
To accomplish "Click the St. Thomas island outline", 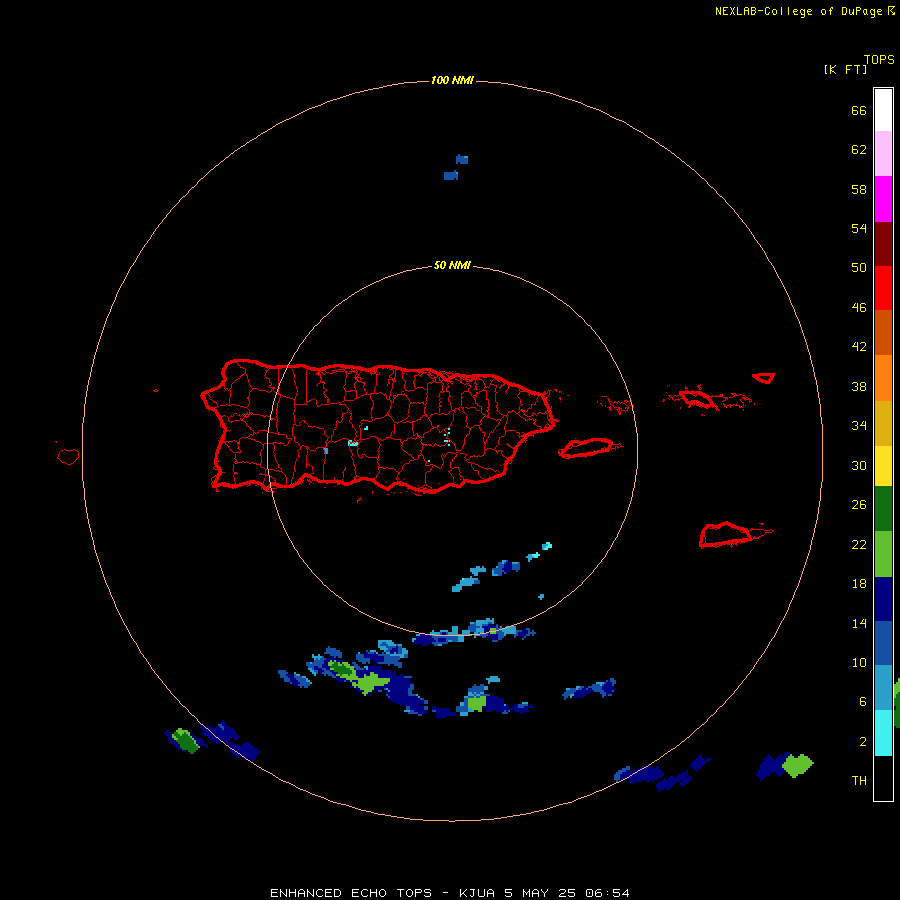I will [x=697, y=398].
